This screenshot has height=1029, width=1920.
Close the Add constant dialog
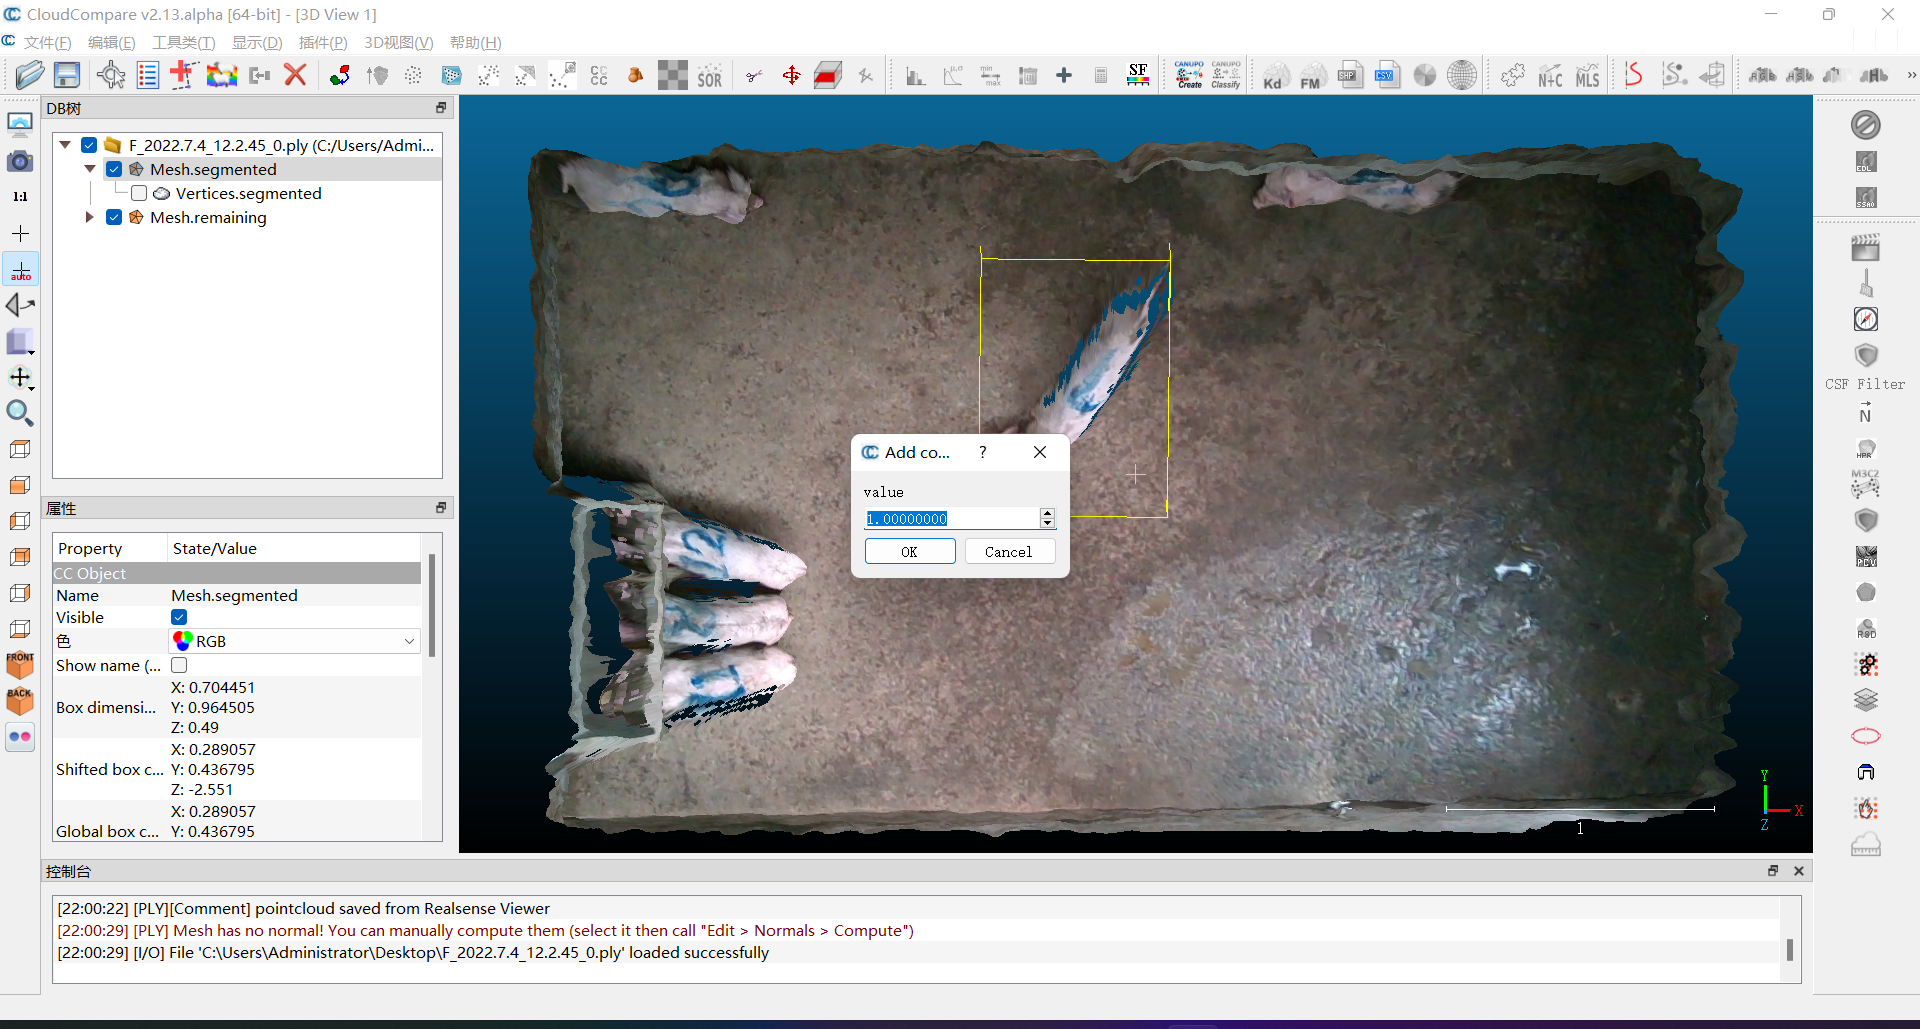[x=1040, y=452]
